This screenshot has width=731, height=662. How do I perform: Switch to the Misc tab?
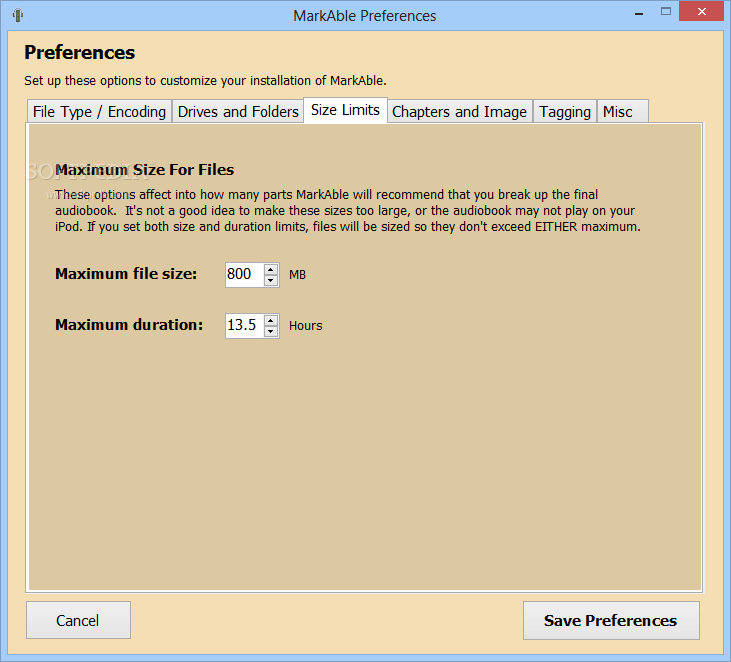(622, 111)
